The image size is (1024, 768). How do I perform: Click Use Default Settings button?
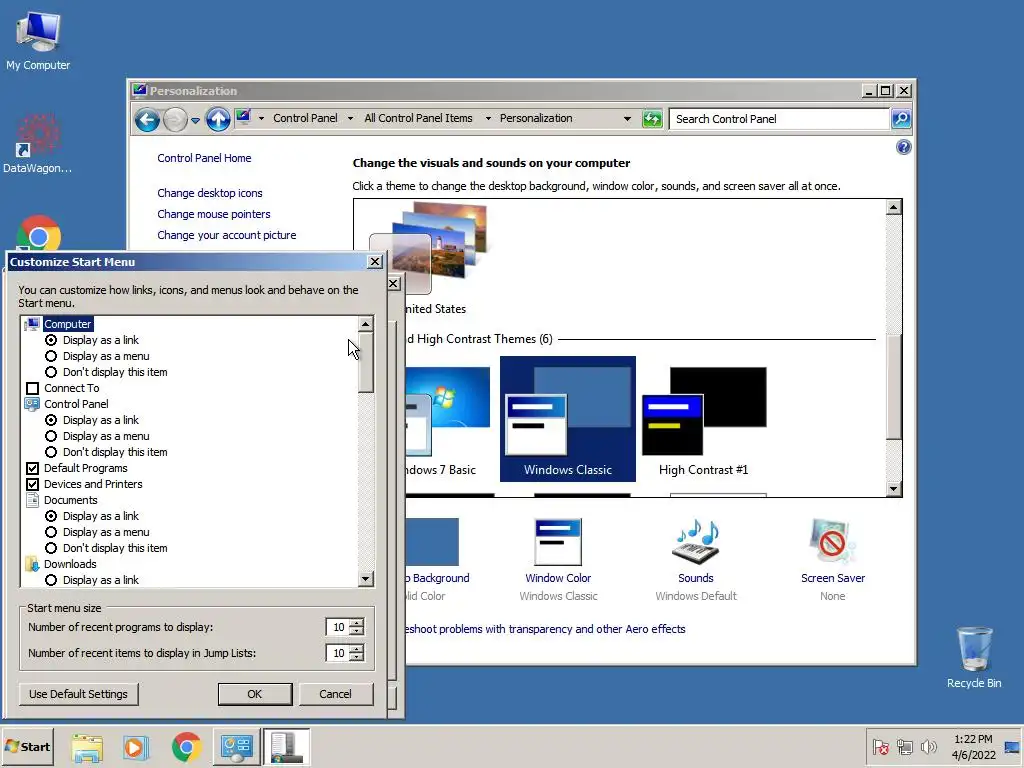click(x=78, y=694)
